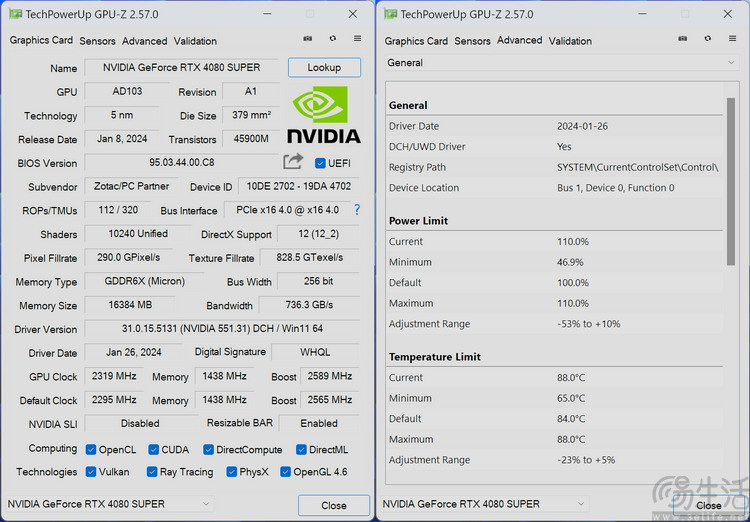This screenshot has width=750, height=522.
Task: Click the Texture Fillrate field 828.5 GTexel/s
Action: pyautogui.click(x=310, y=257)
